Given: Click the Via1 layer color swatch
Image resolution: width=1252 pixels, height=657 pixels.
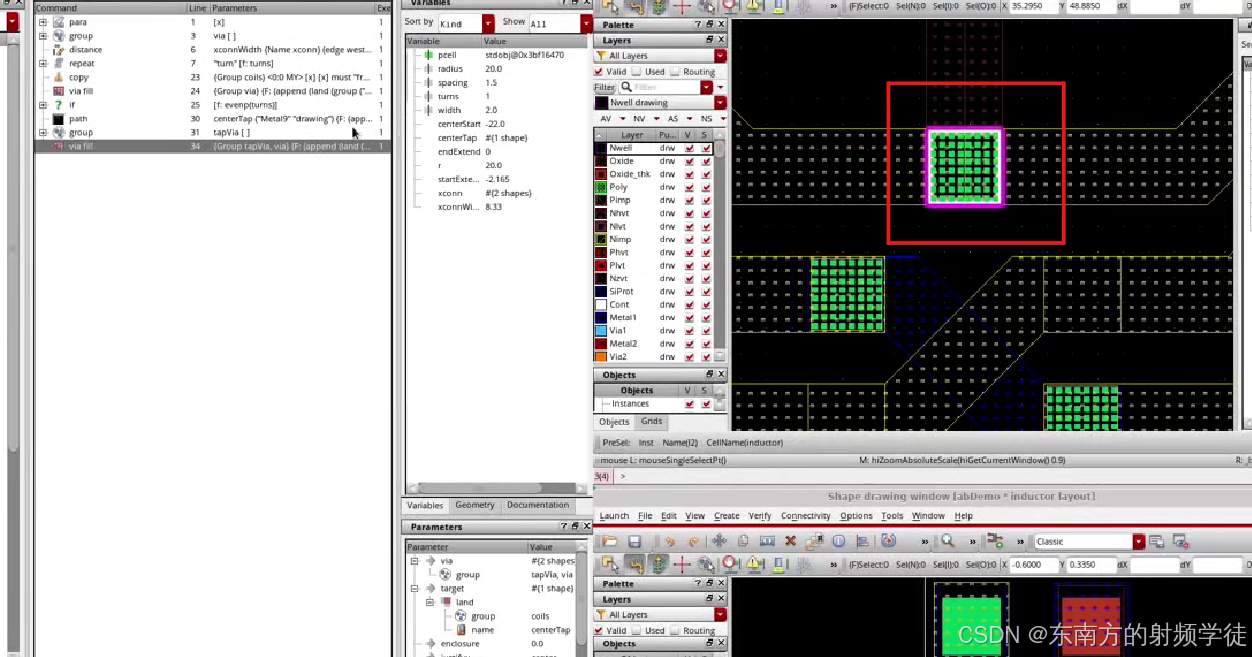Looking at the screenshot, I should click(601, 331).
